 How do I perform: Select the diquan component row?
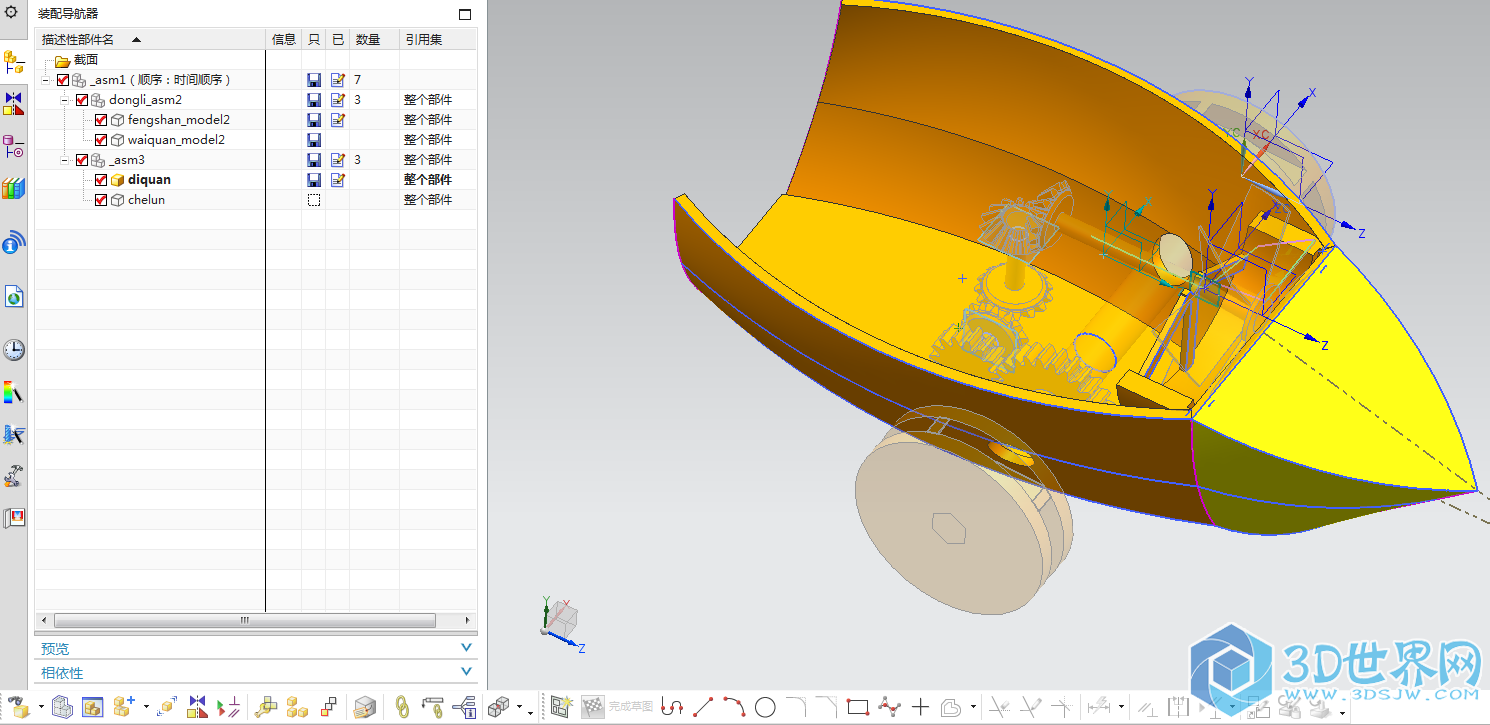click(x=256, y=180)
